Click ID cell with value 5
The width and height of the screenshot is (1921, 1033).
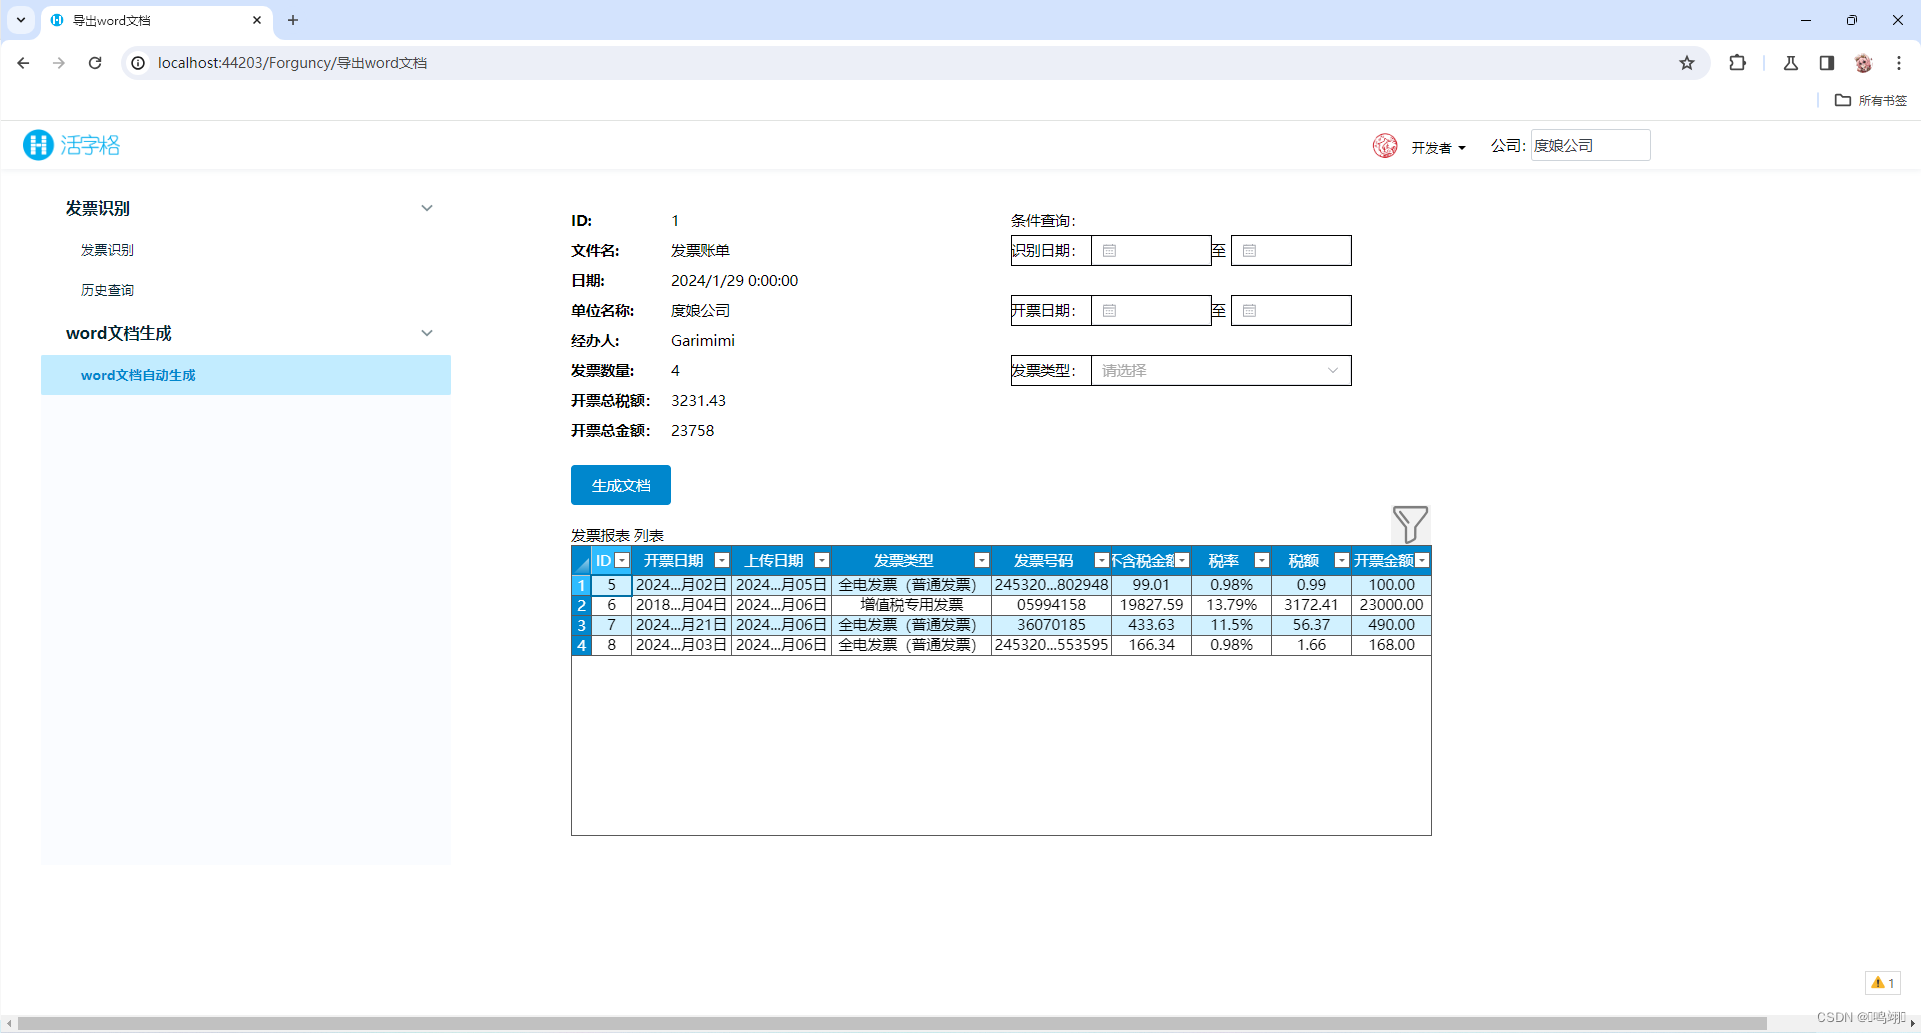611,585
